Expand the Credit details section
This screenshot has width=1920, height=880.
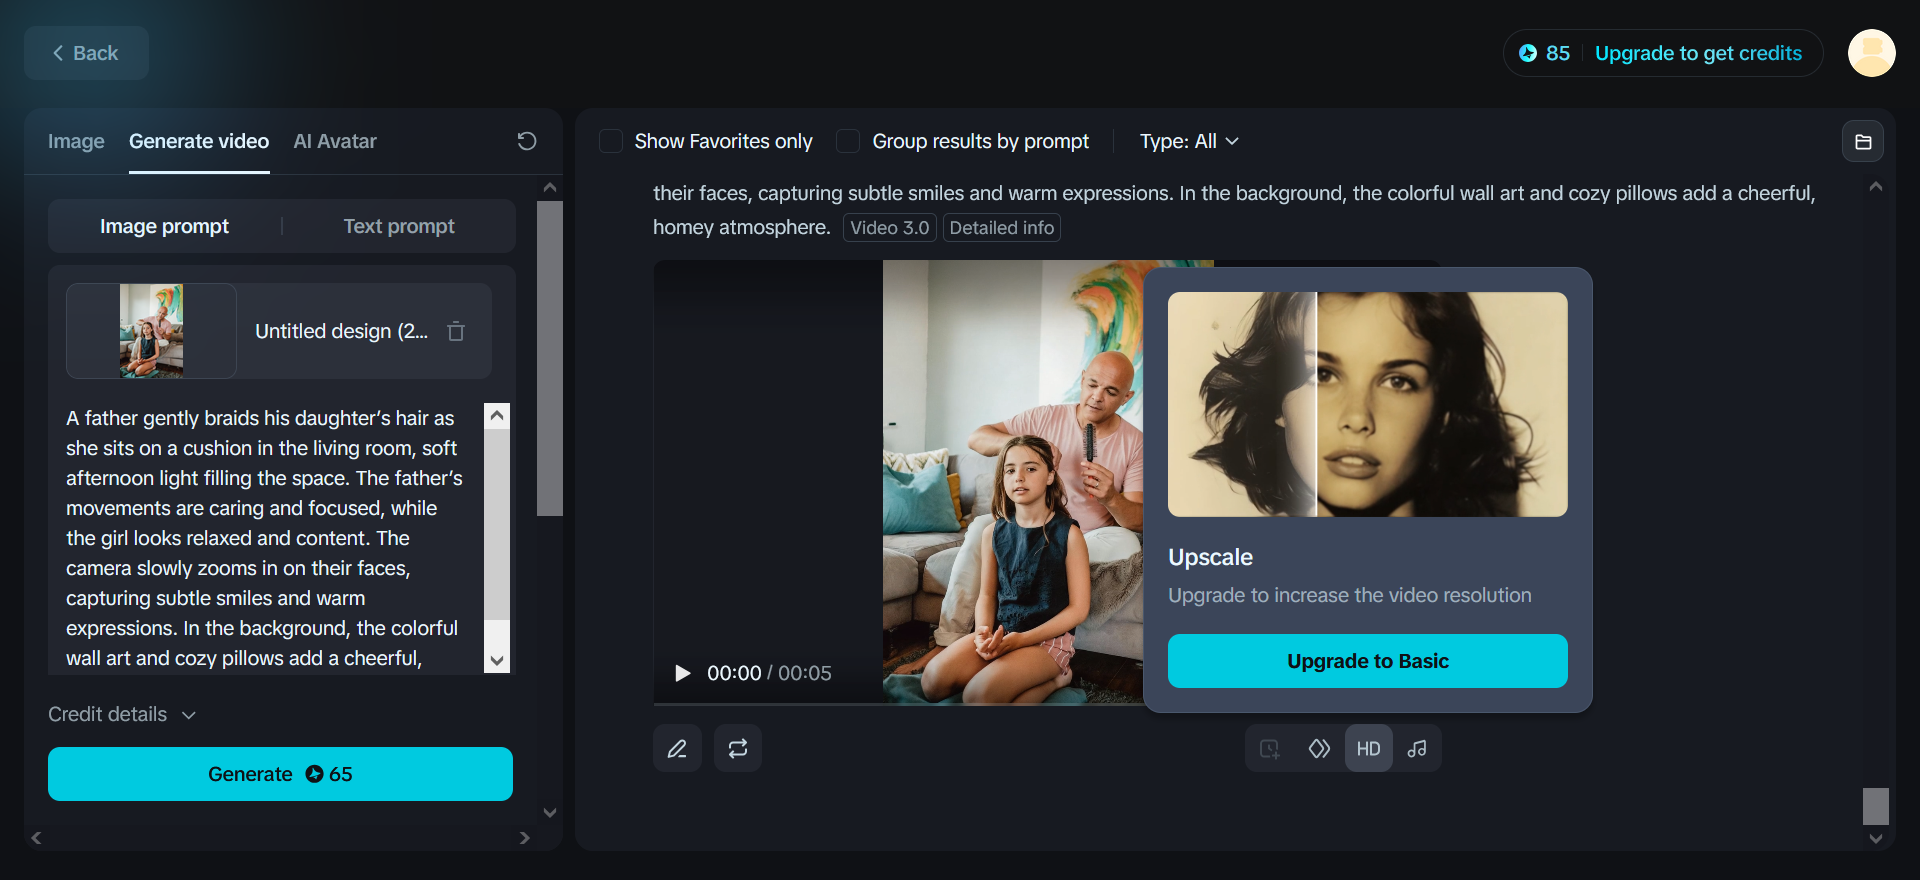[122, 714]
